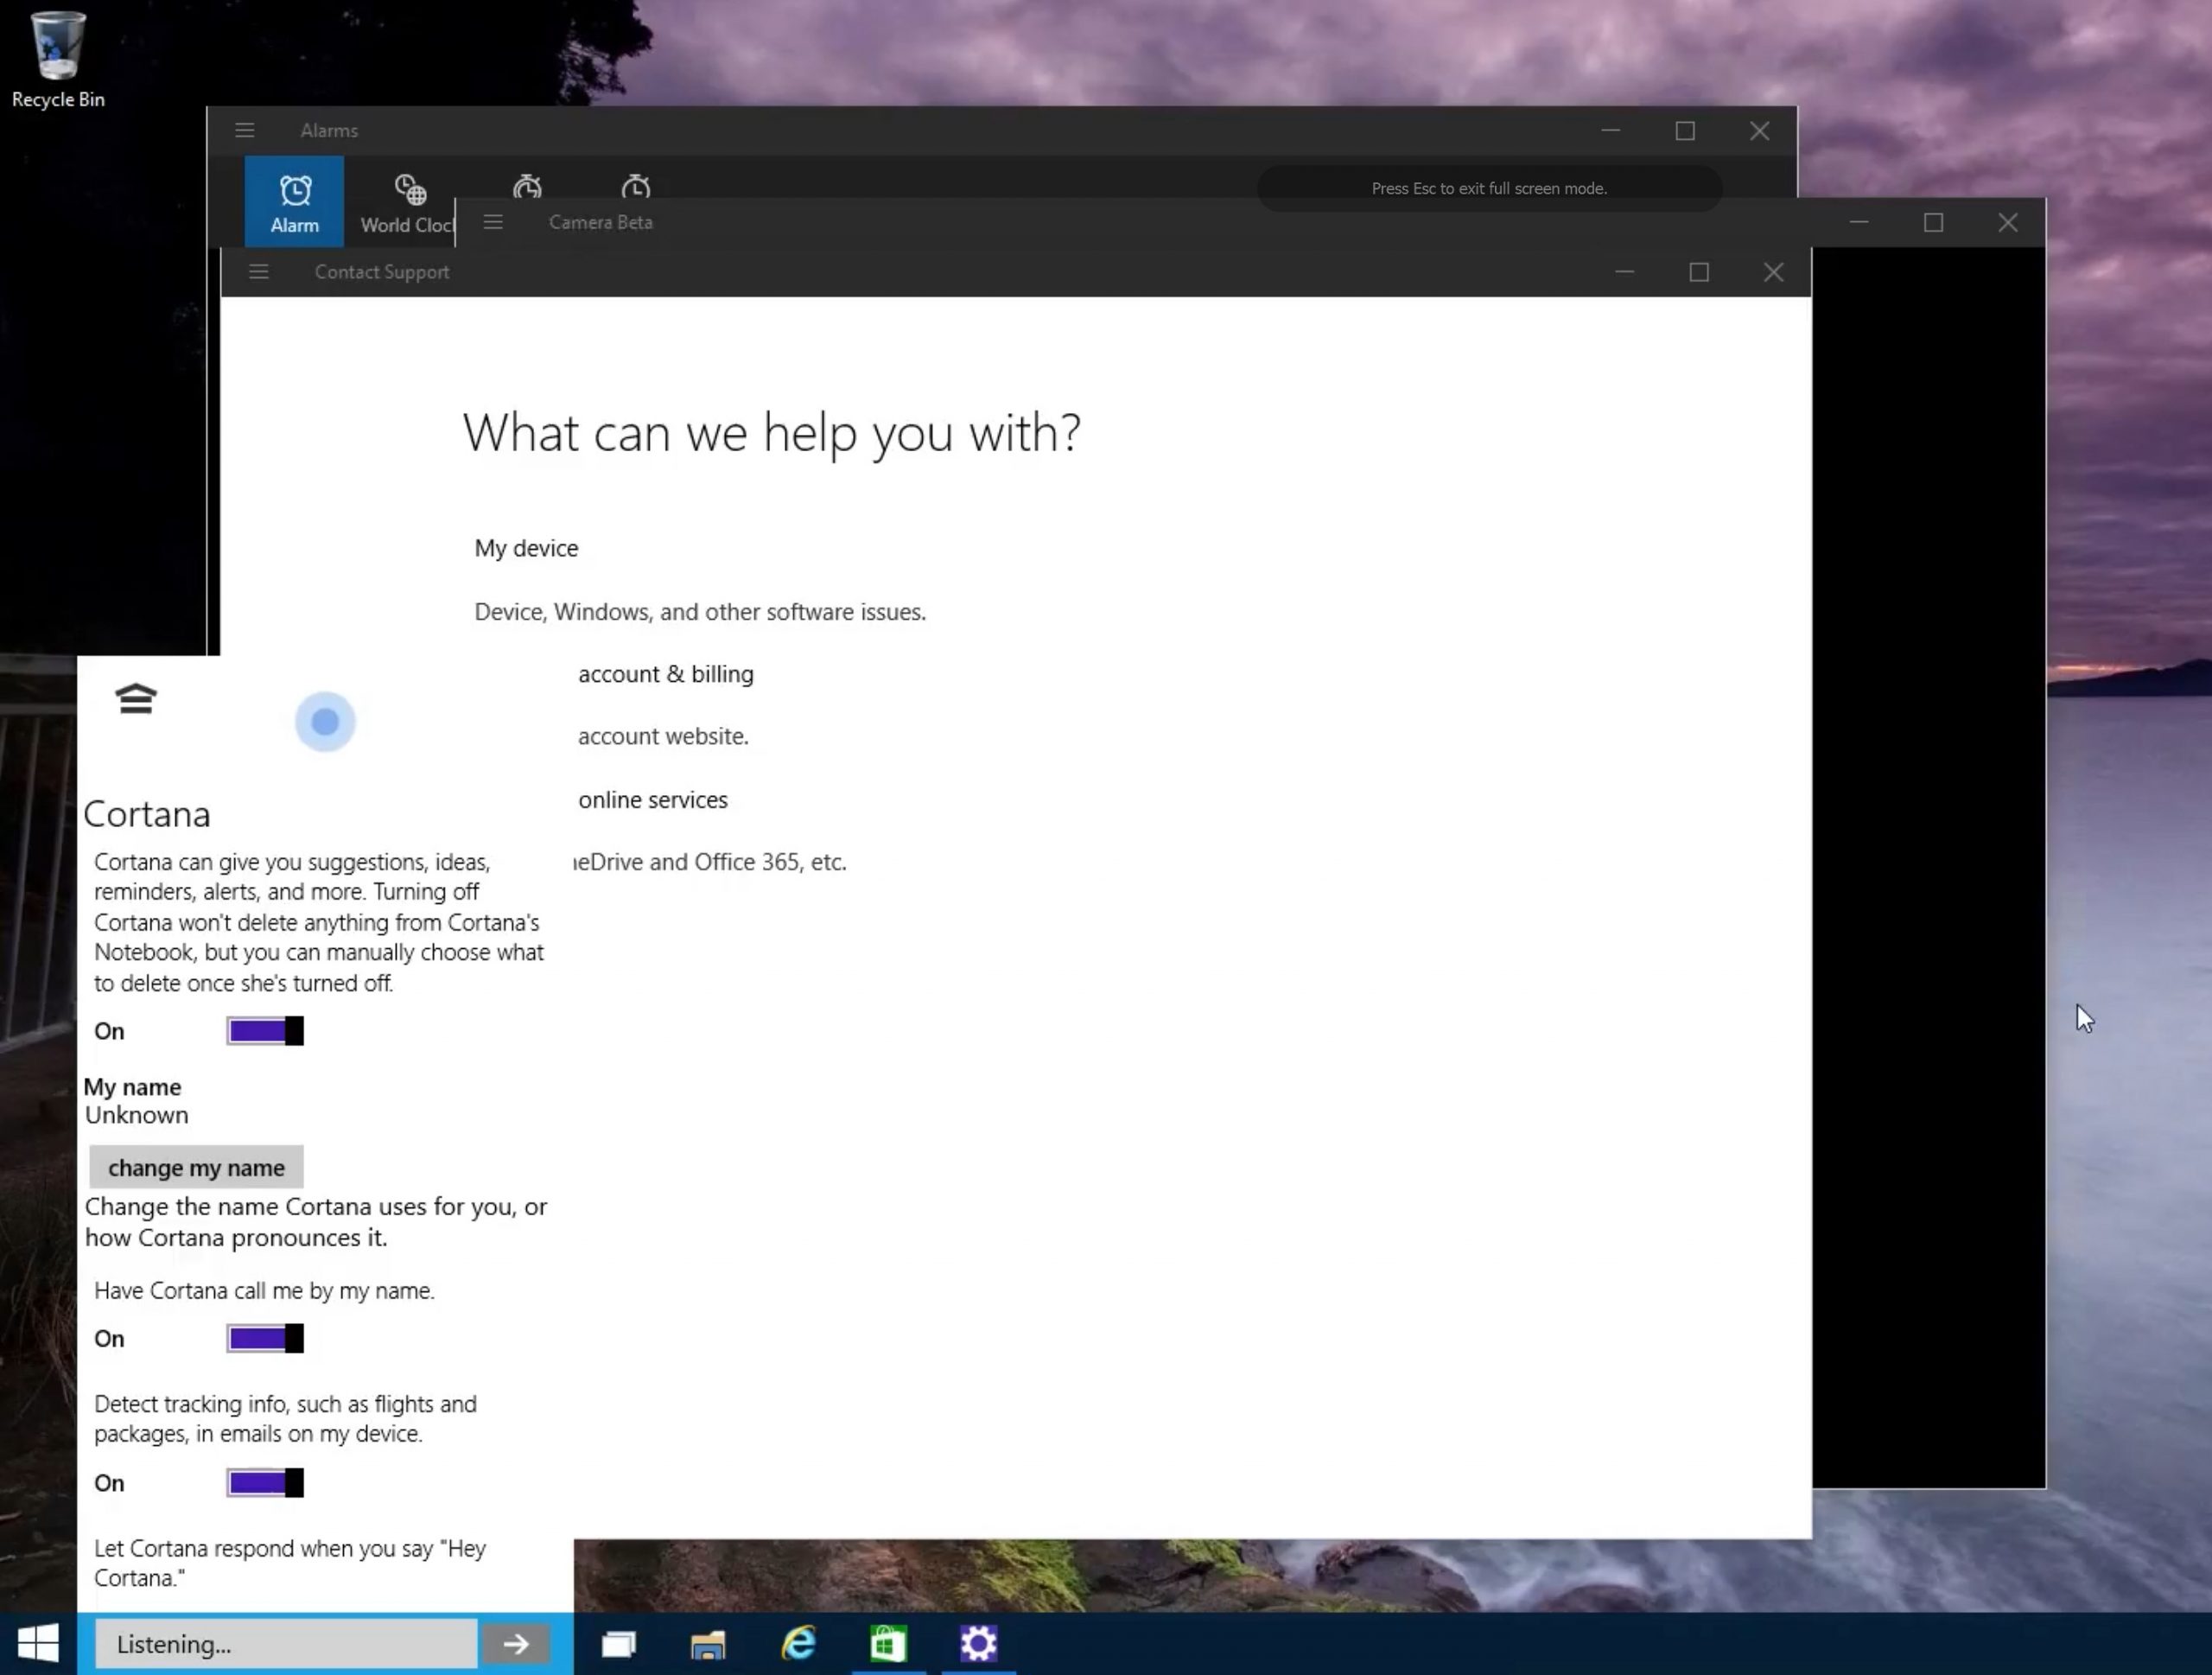Image resolution: width=2212 pixels, height=1675 pixels.
Task: Click the Listening search box
Action: [x=285, y=1644]
